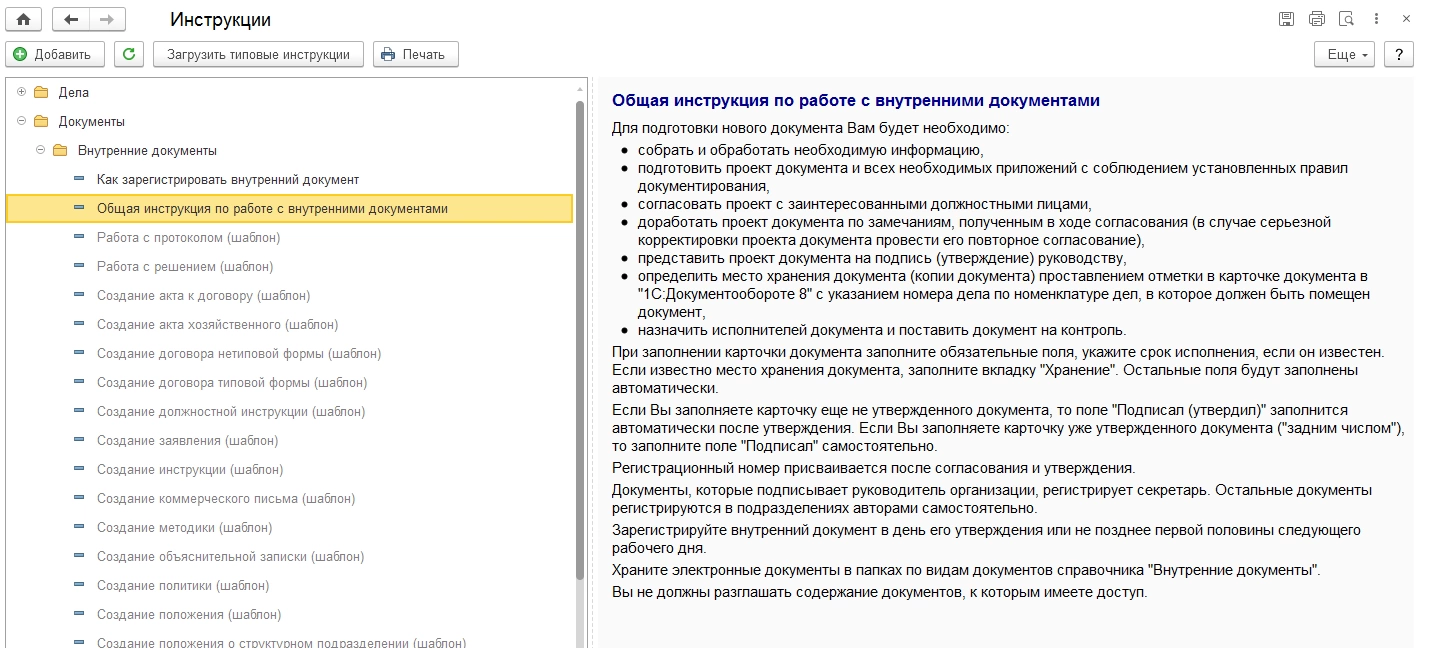Click the Добавить button
Image resolution: width=1430 pixels, height=648 pixels.
tap(55, 54)
